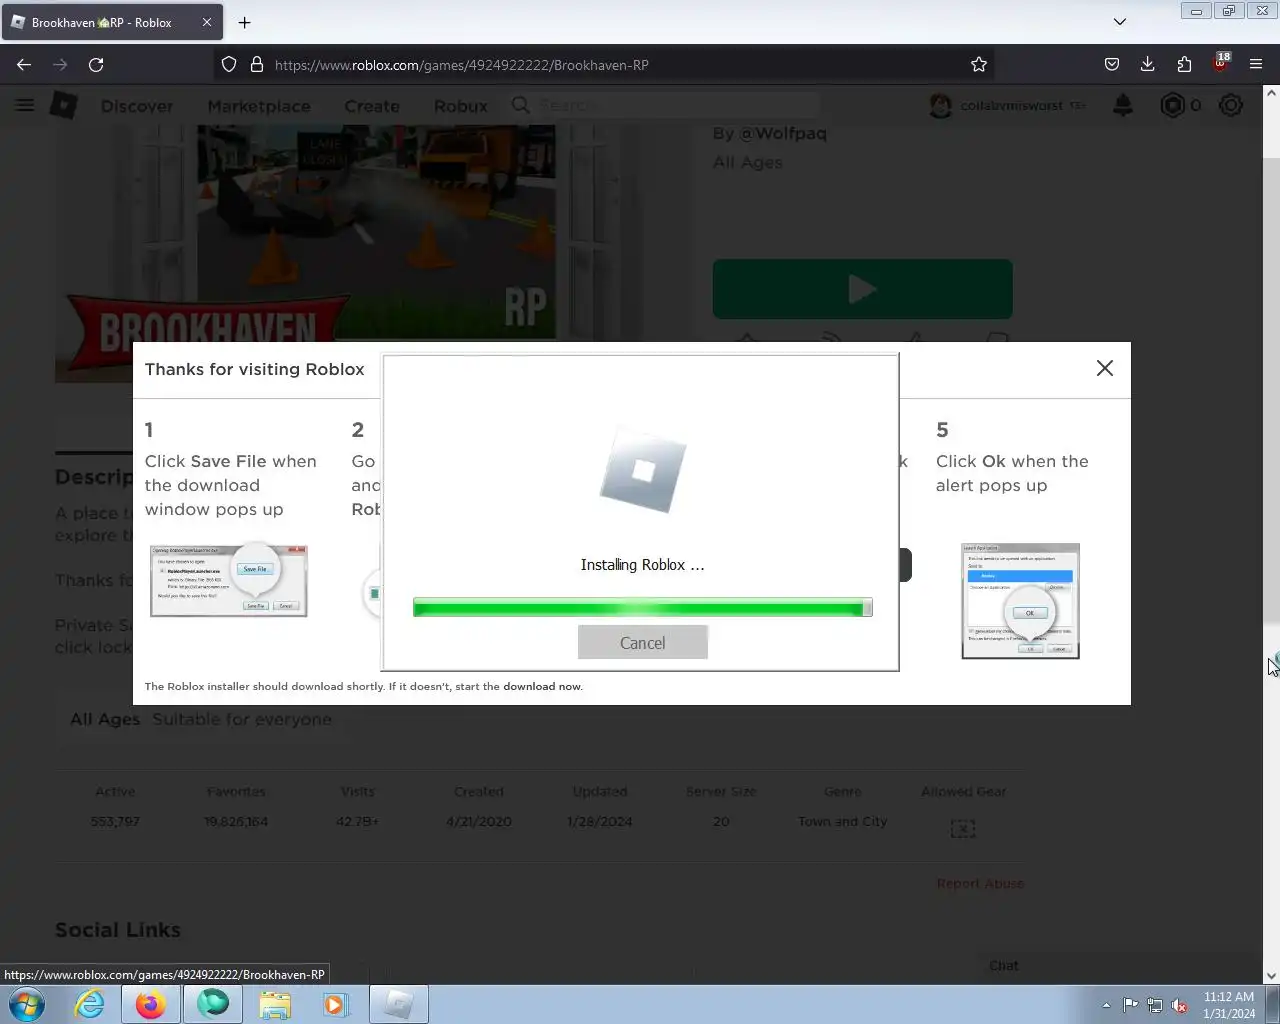The image size is (1280, 1024).
Task: Open the Firefox extensions puzzle icon
Action: click(x=1184, y=64)
